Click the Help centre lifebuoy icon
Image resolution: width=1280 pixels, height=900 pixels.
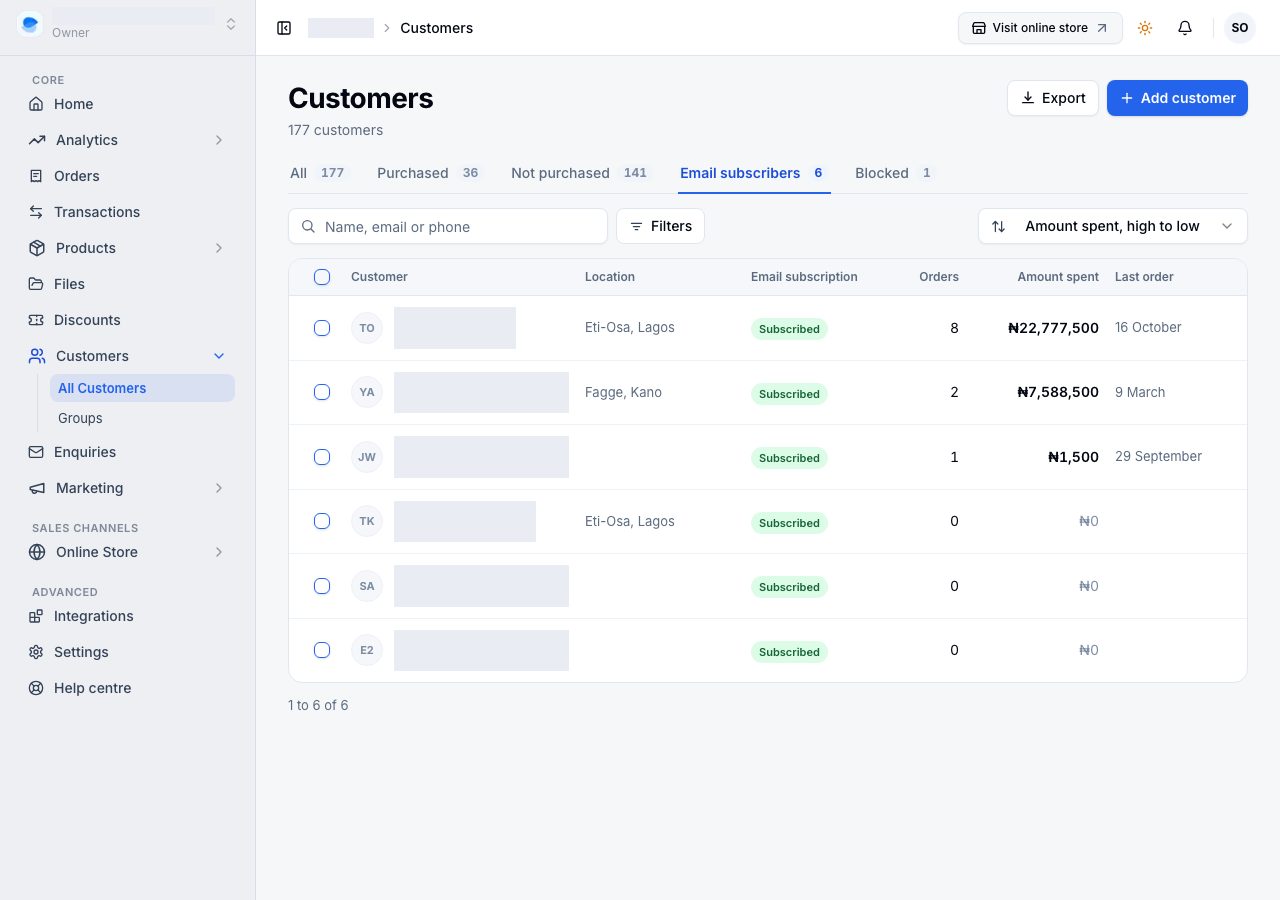(x=36, y=688)
